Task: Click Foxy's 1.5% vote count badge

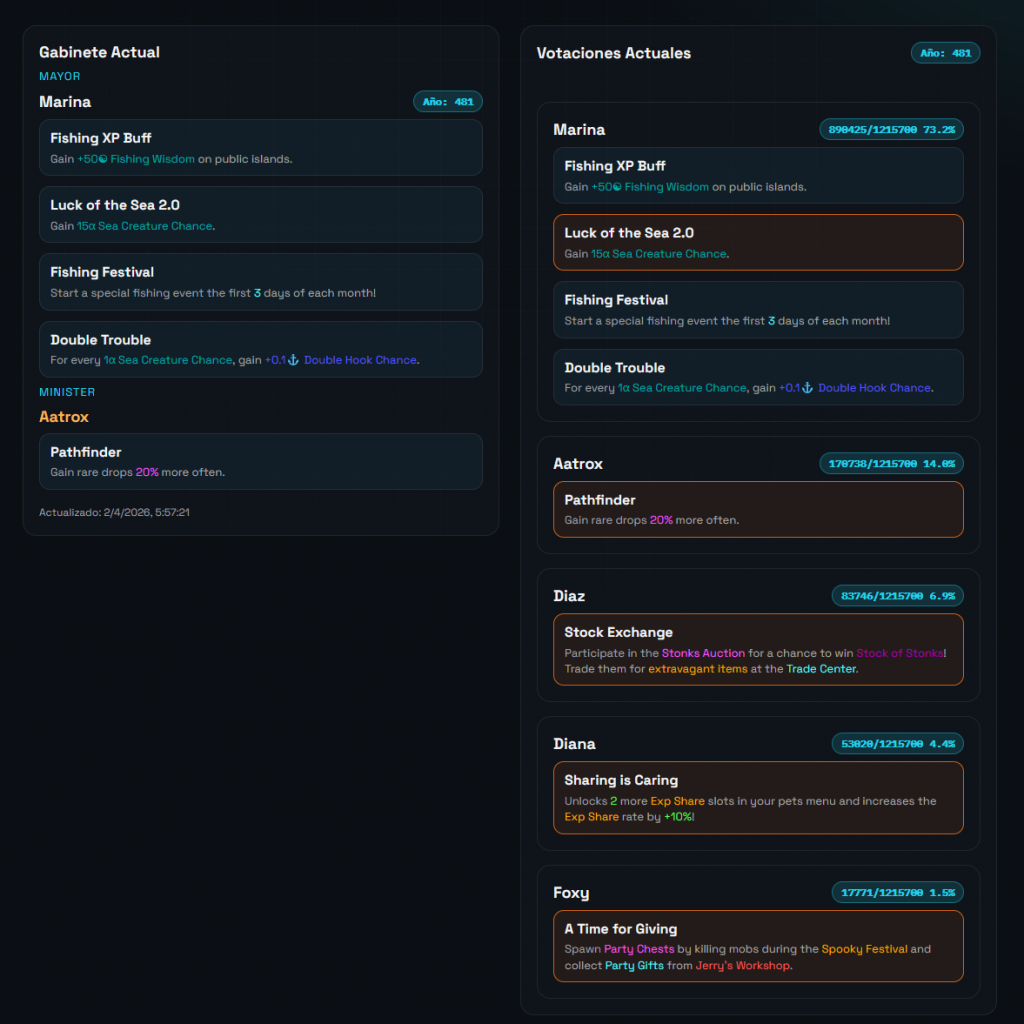Action: pos(897,893)
